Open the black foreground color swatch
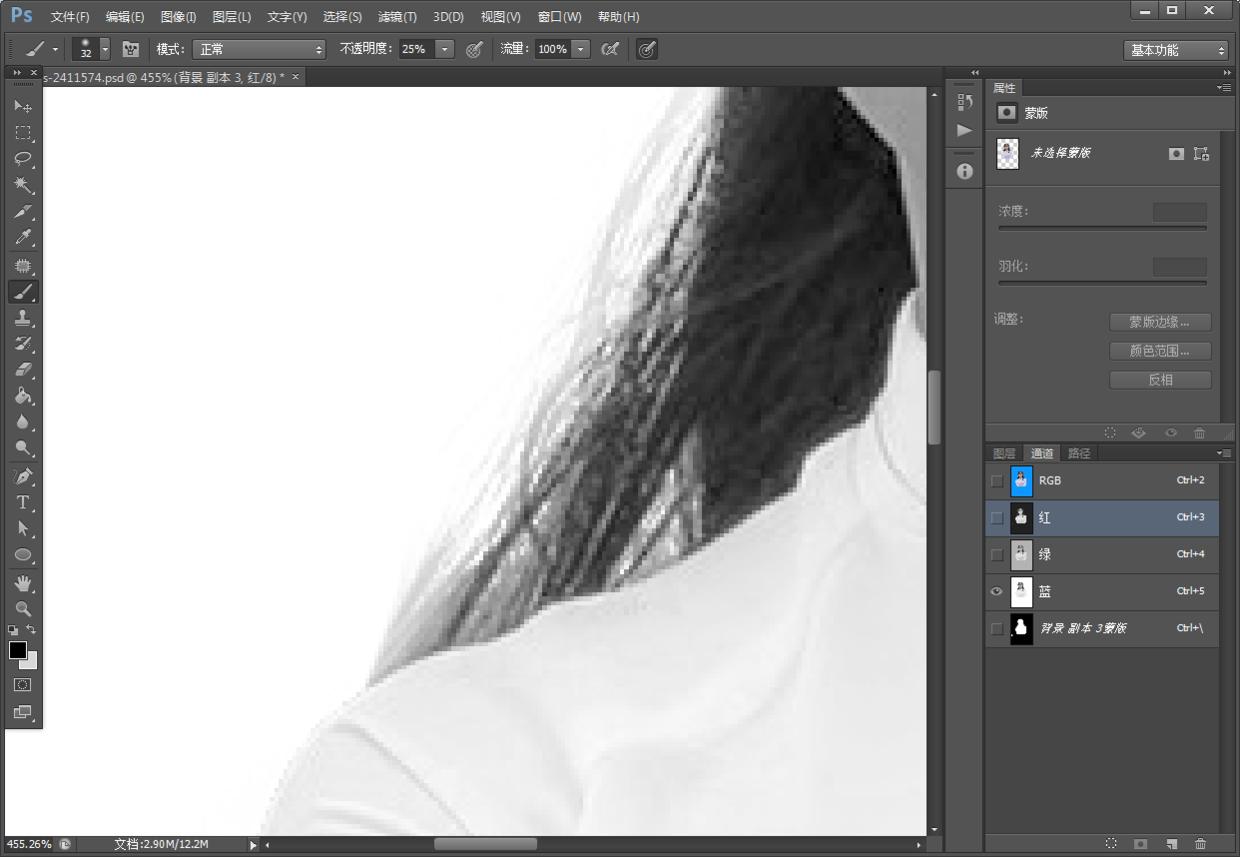This screenshot has height=857, width=1240. click(18, 651)
